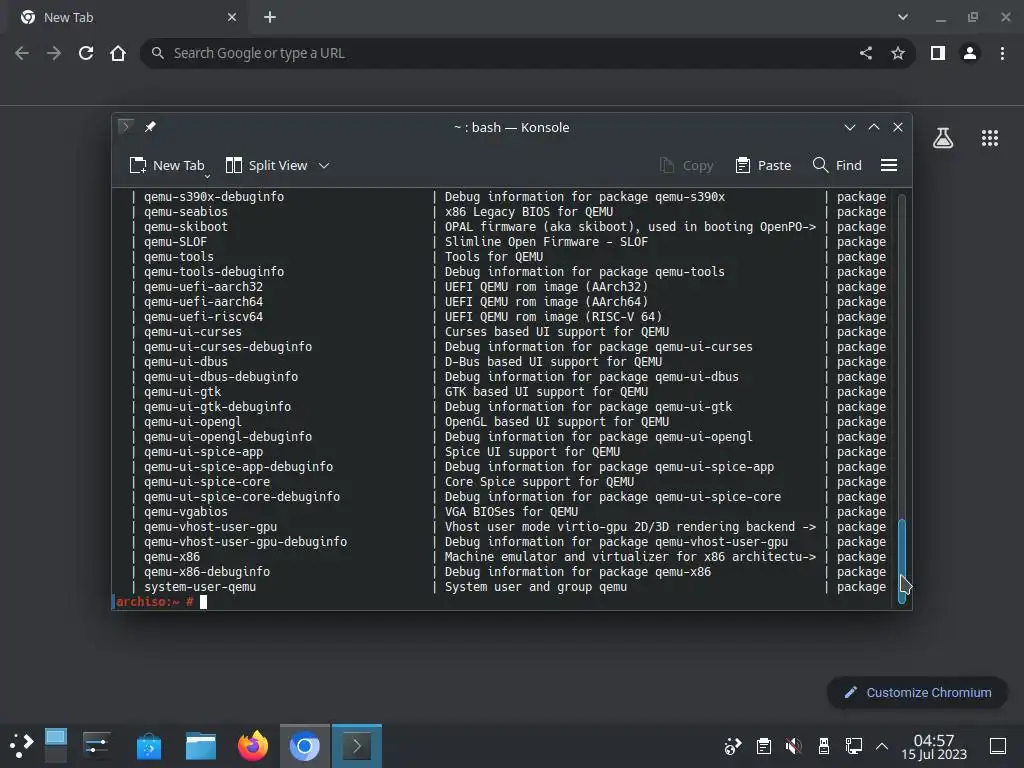Close the Konsole window
Viewport: 1024px width, 768px height.
(x=898, y=127)
